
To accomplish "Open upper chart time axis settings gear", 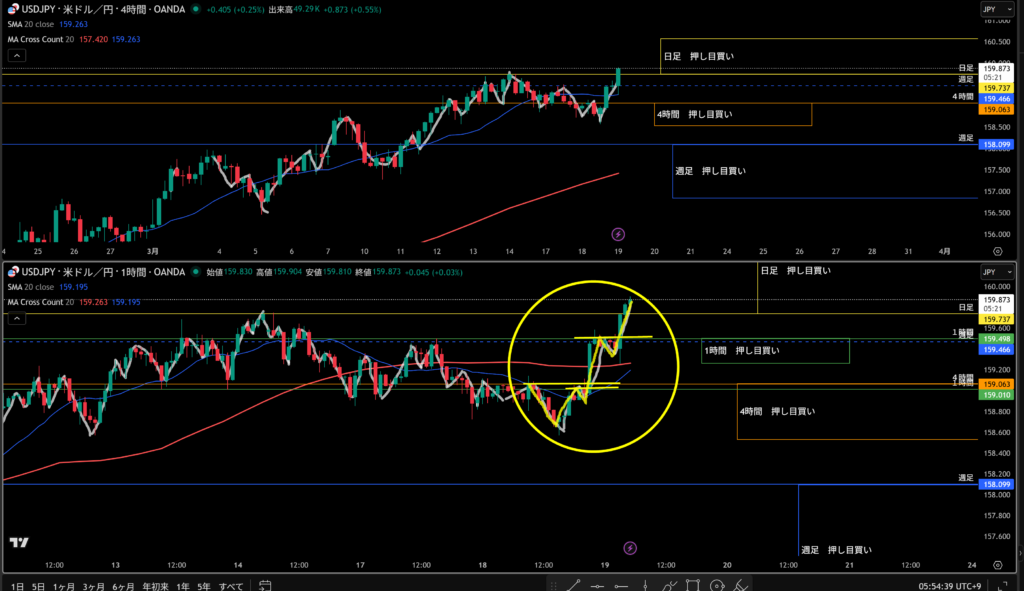I will click(x=997, y=250).
